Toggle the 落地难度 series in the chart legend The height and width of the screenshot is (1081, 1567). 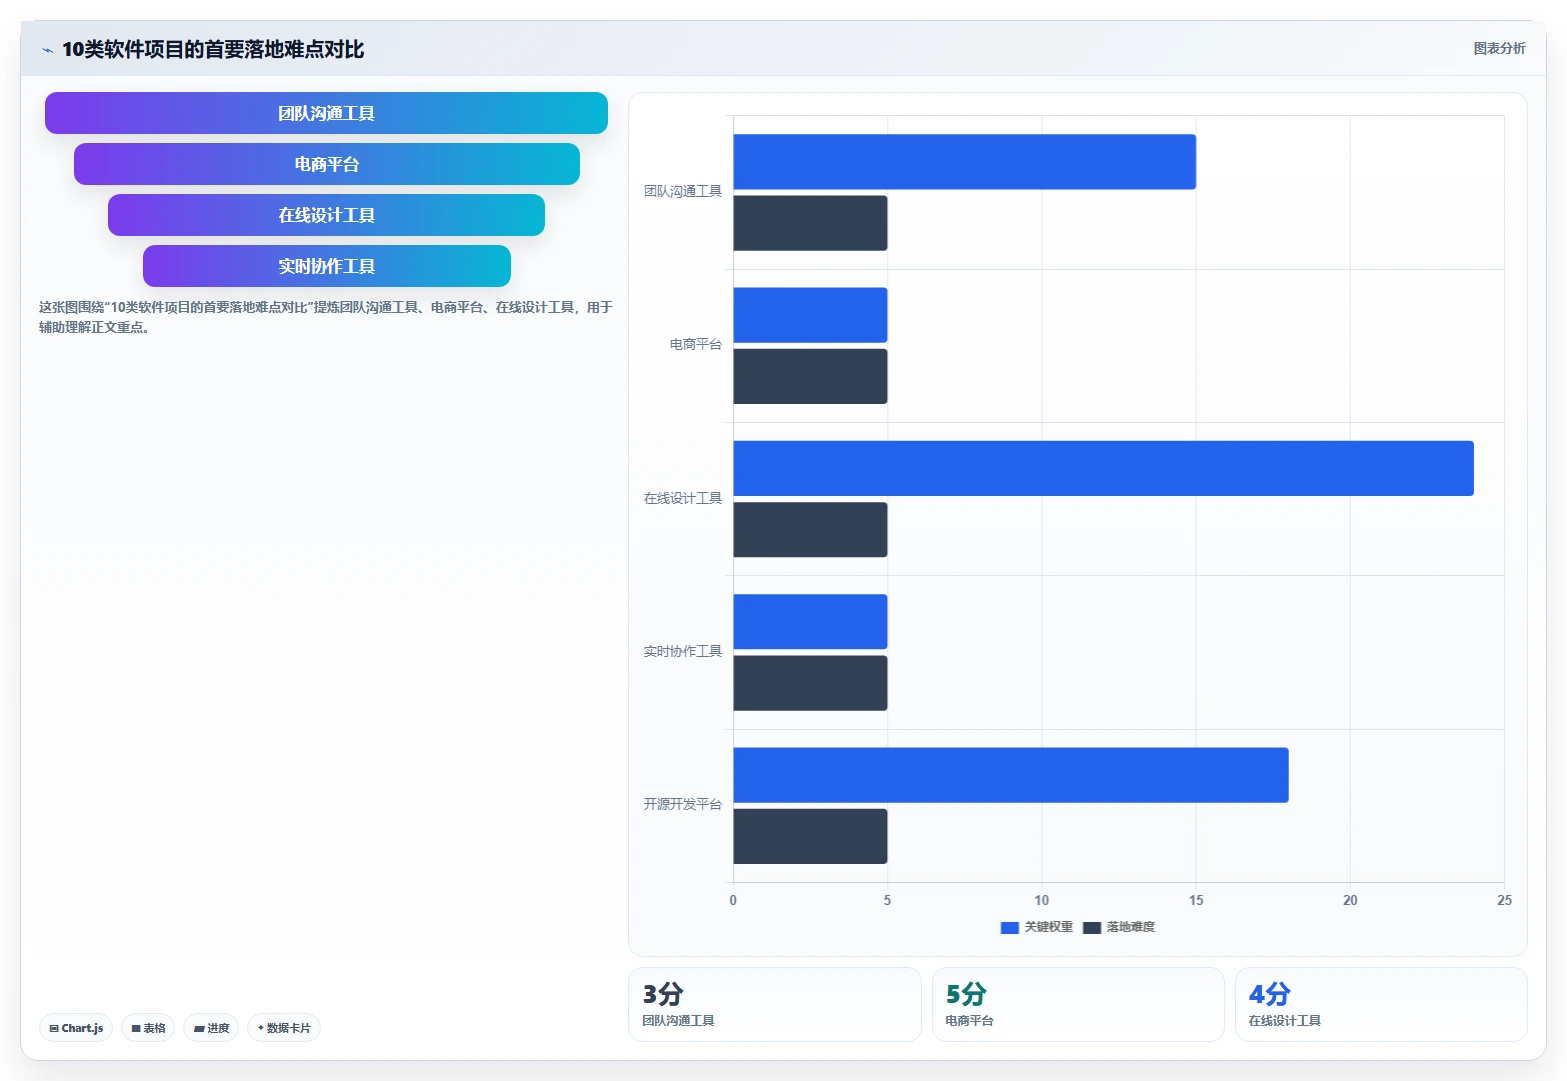click(1119, 927)
